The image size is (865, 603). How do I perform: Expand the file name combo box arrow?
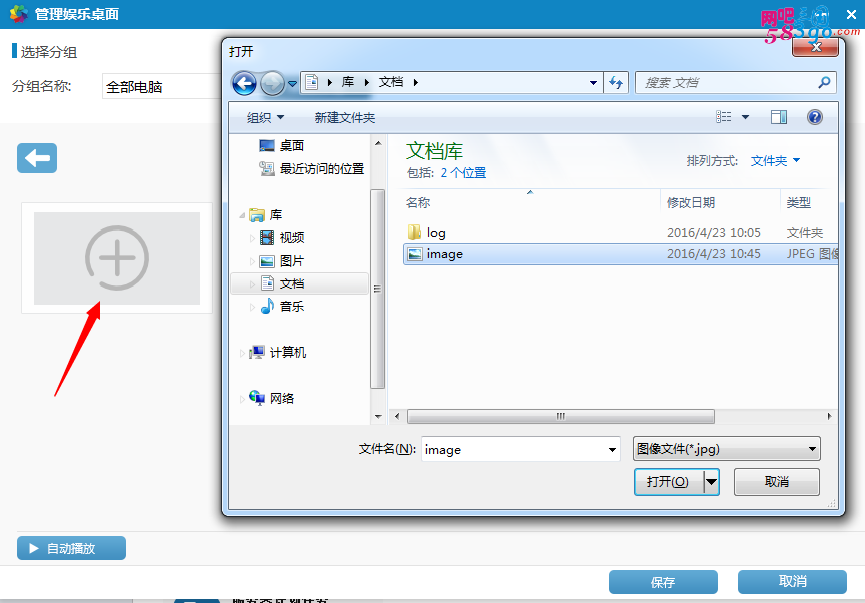tap(612, 450)
